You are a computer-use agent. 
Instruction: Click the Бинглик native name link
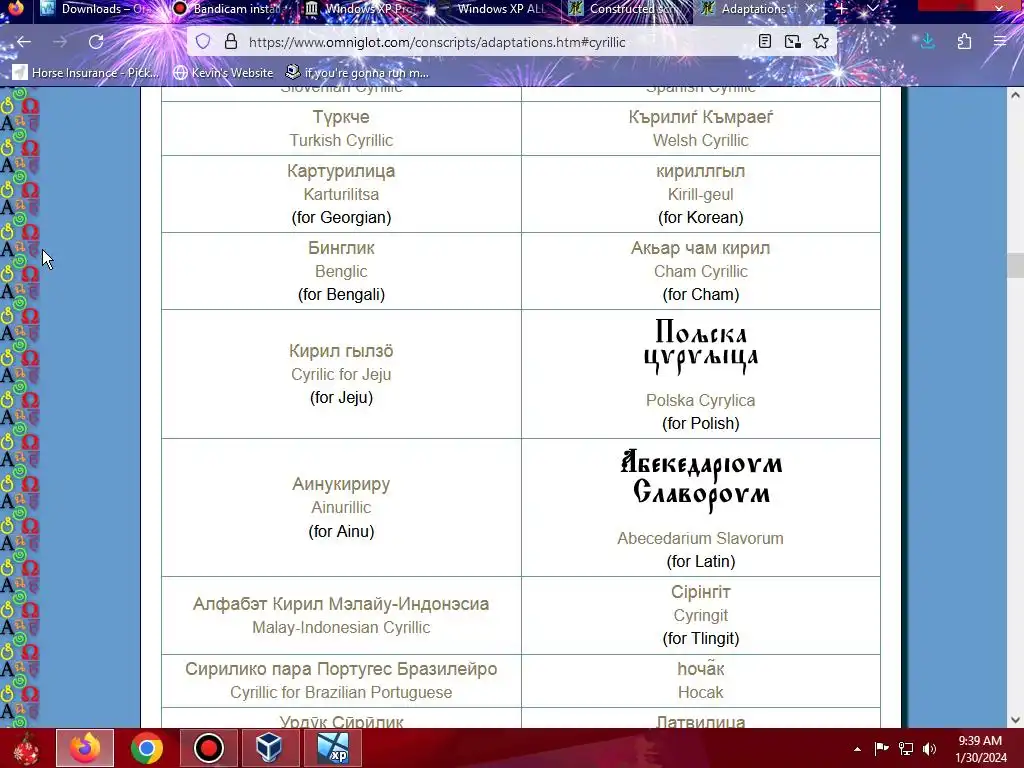click(341, 248)
